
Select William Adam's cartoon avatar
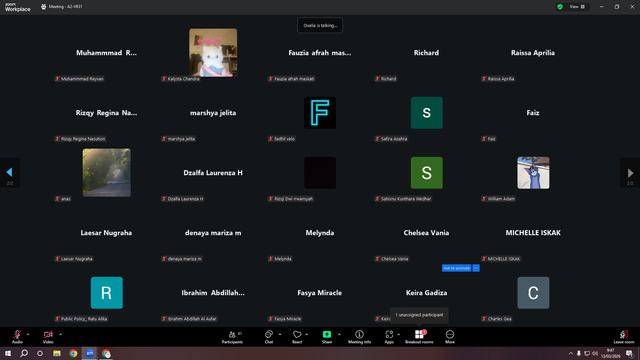[533, 173]
